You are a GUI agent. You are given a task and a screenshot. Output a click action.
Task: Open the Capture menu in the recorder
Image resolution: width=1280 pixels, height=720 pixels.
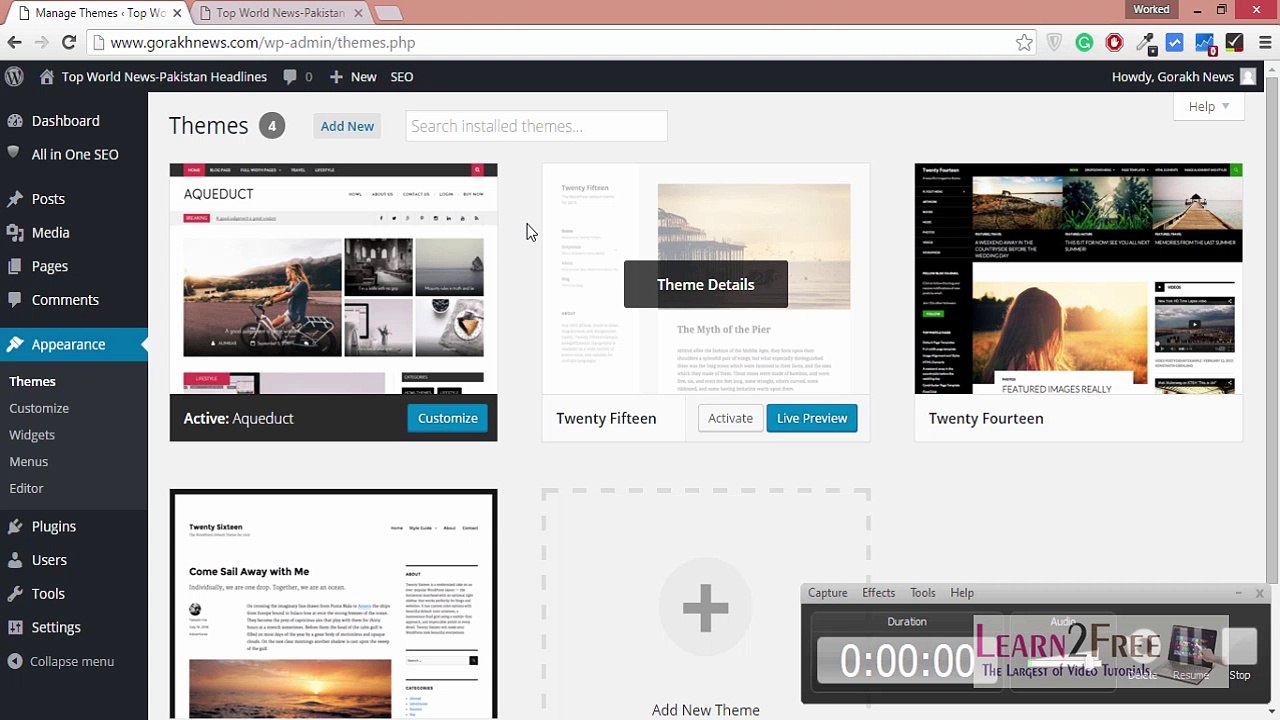(x=827, y=593)
